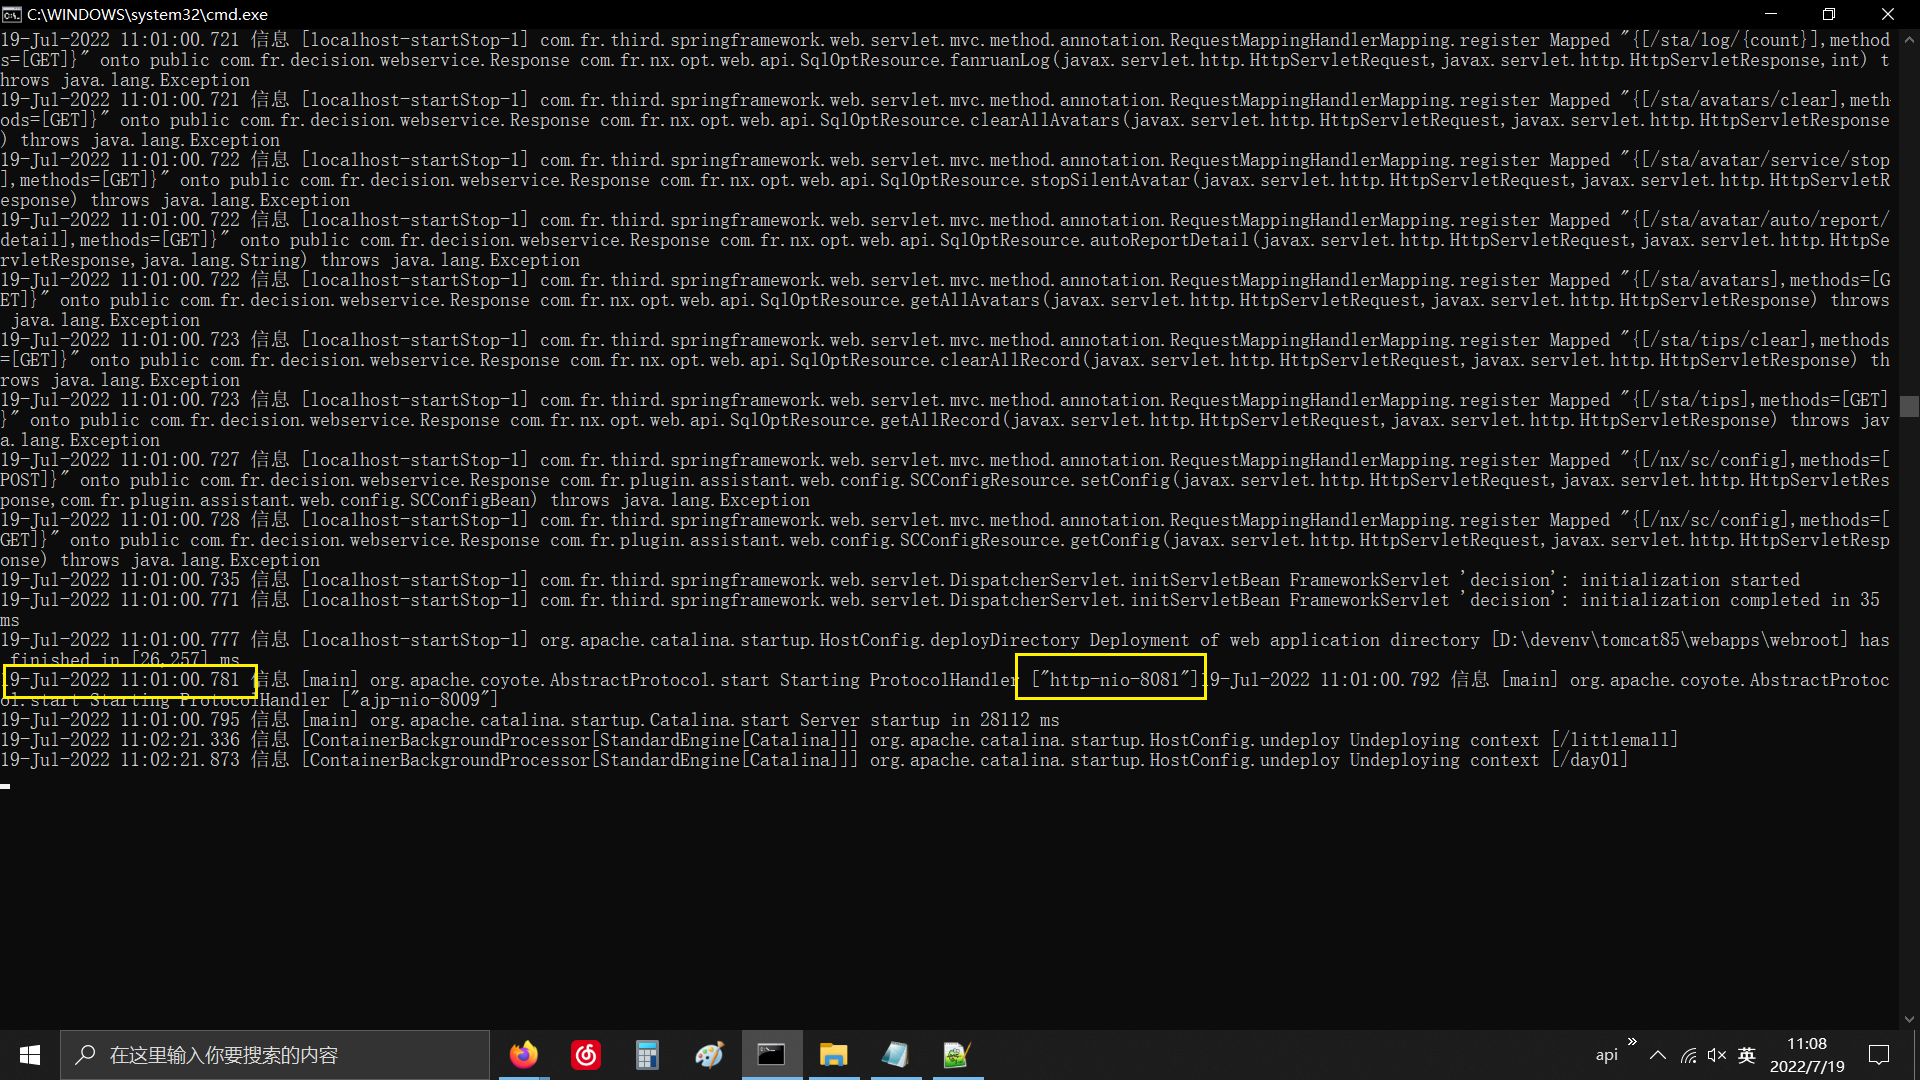Open the Calculator app in the taskbar
The width and height of the screenshot is (1920, 1080).
(647, 1055)
